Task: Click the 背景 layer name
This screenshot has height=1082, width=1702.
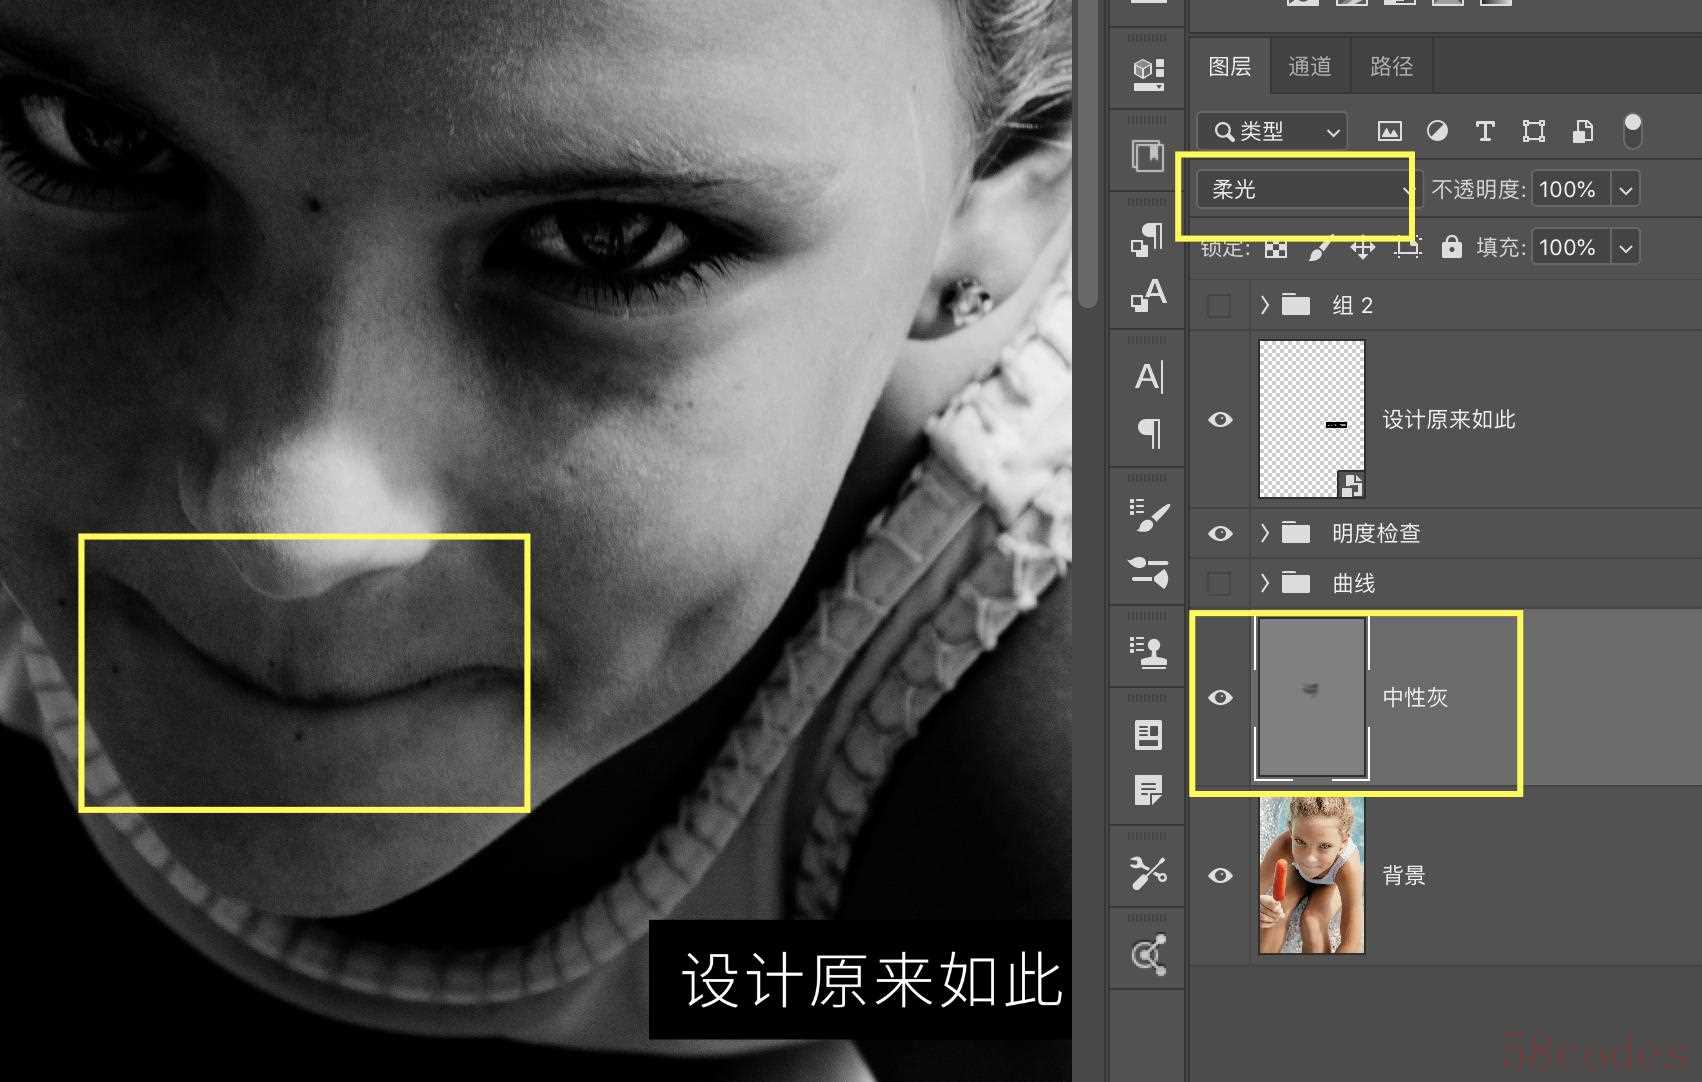Action: coord(1404,875)
